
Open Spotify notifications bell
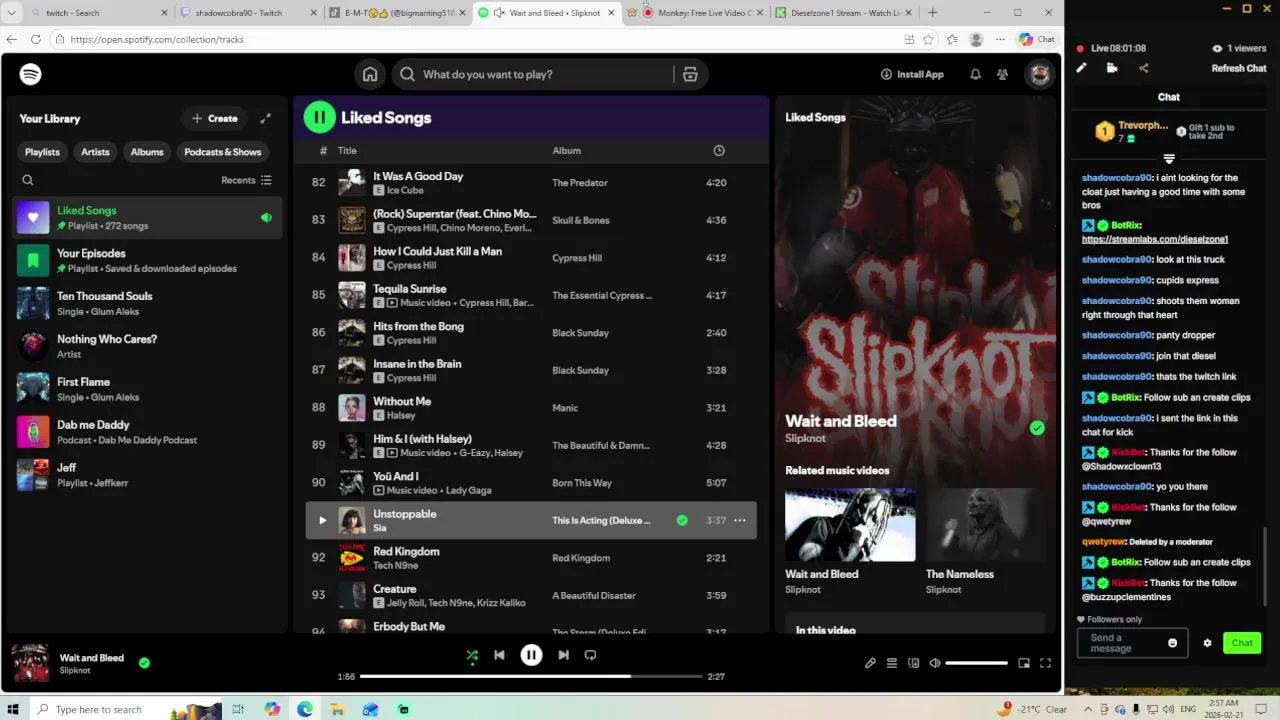(975, 74)
